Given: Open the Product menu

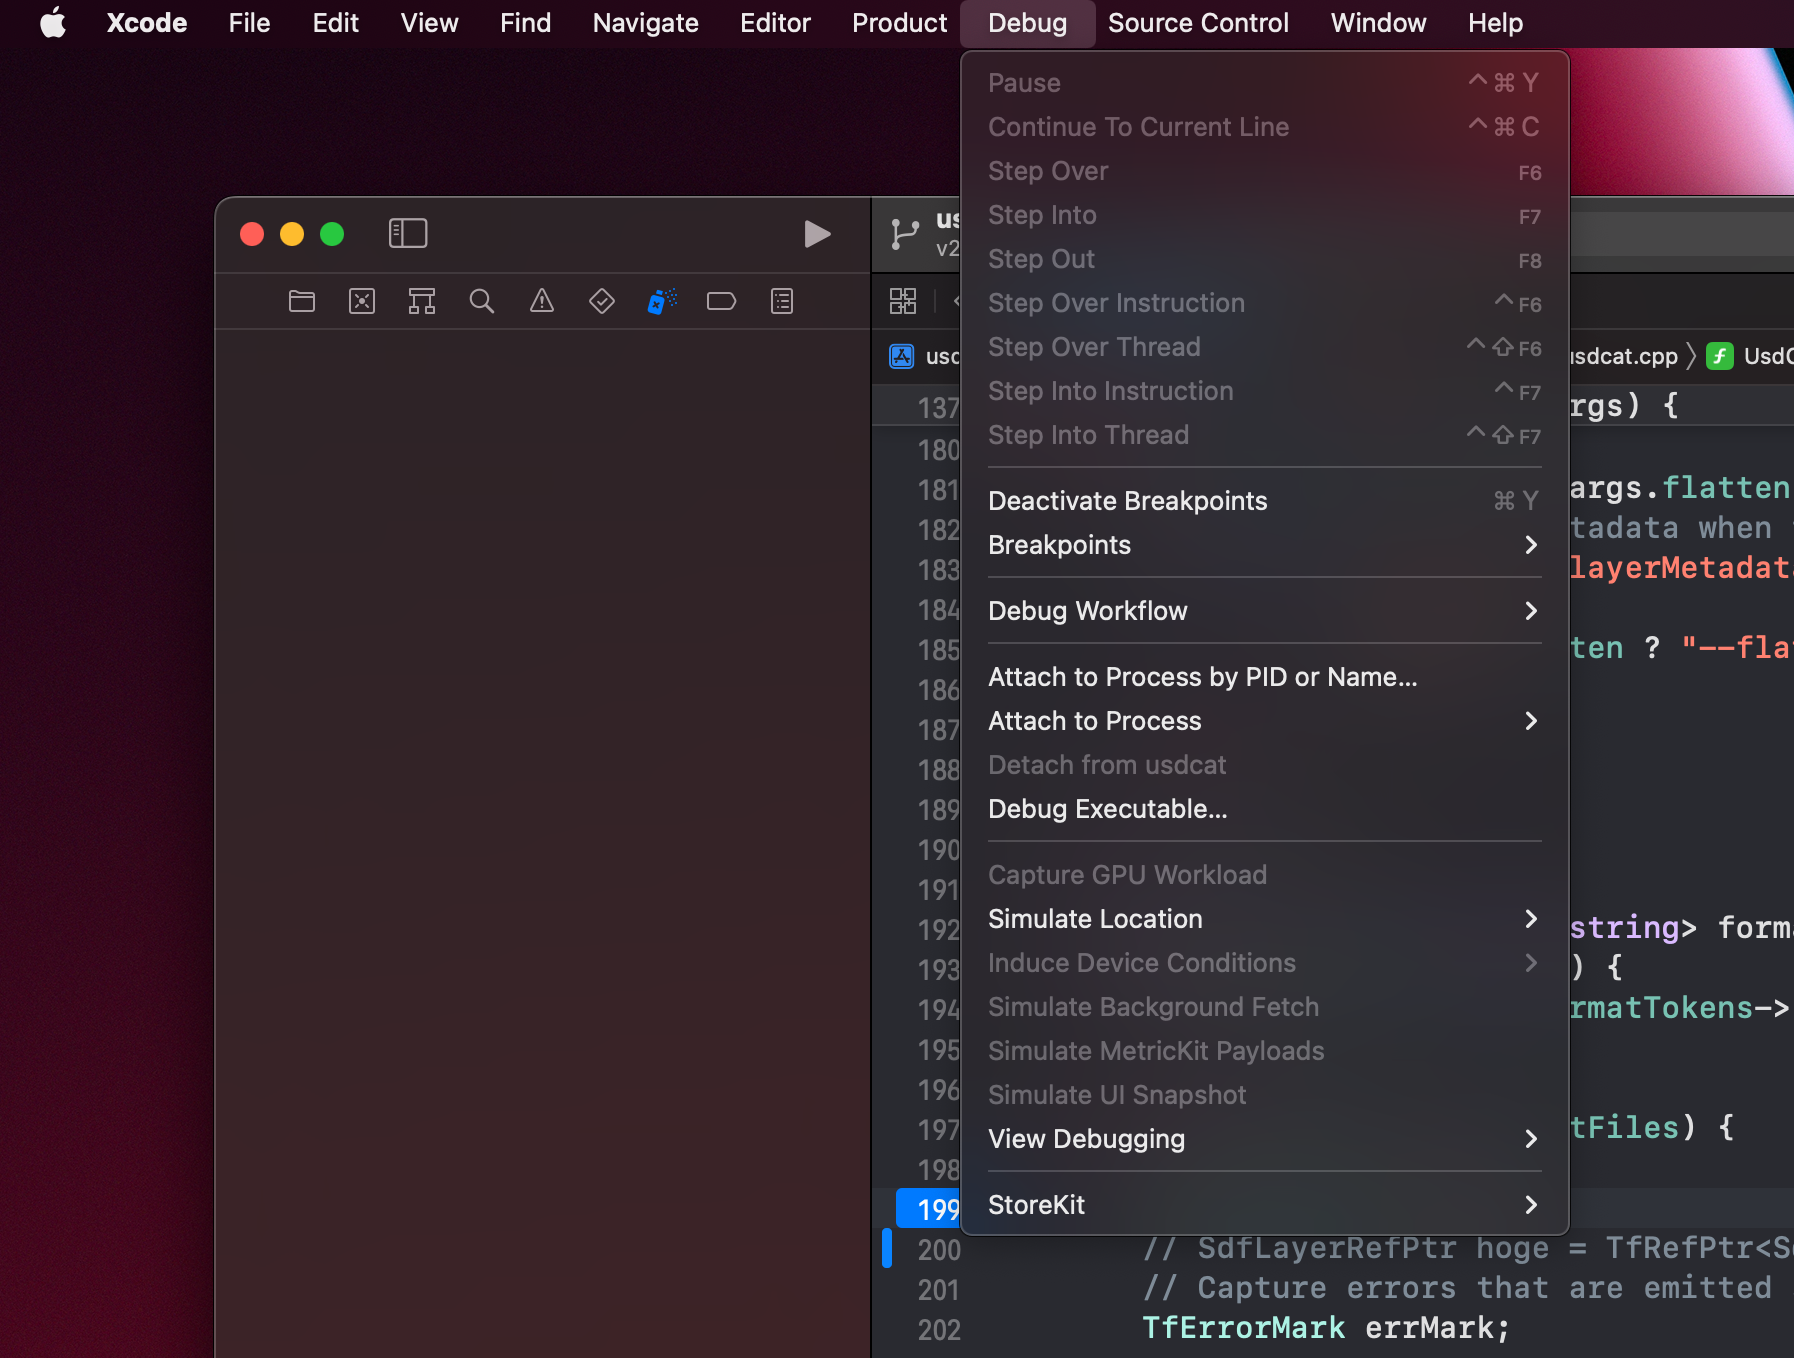Looking at the screenshot, I should [x=898, y=23].
